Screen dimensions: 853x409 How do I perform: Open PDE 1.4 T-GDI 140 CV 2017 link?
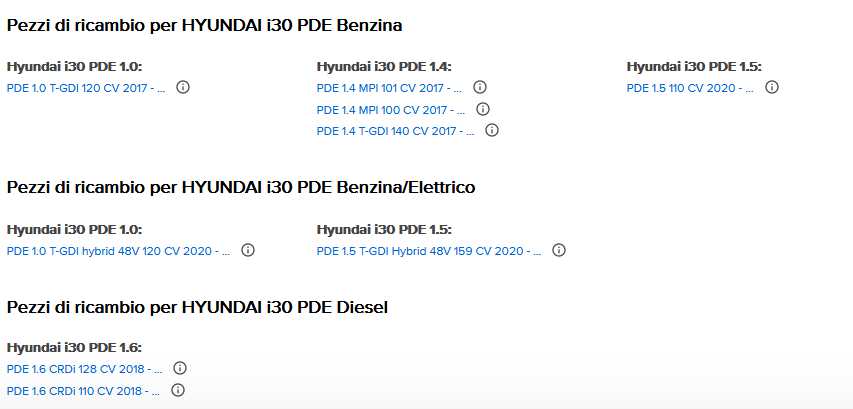tap(395, 131)
